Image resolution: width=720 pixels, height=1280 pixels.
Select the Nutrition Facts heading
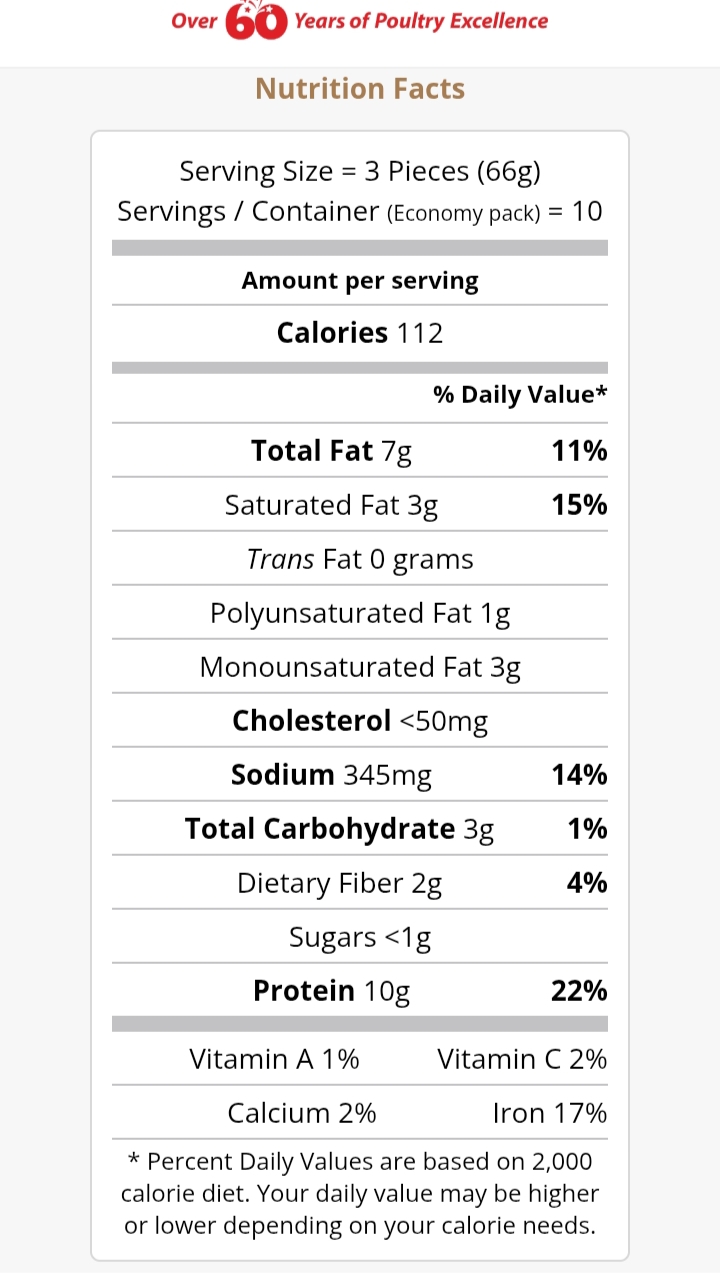pyautogui.click(x=360, y=89)
